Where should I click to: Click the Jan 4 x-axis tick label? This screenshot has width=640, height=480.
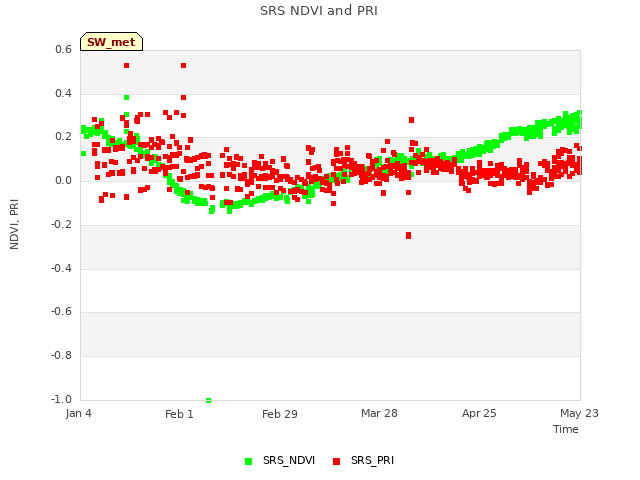point(78,413)
